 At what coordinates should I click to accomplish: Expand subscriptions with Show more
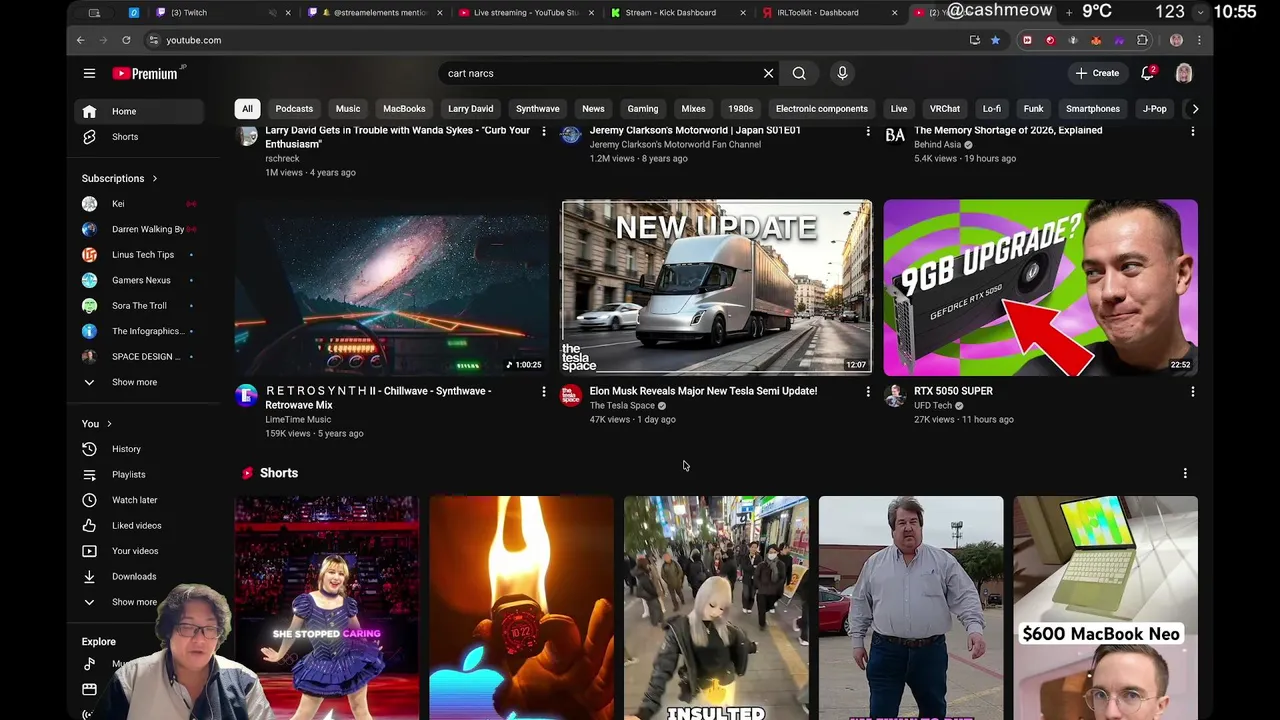coord(140,382)
